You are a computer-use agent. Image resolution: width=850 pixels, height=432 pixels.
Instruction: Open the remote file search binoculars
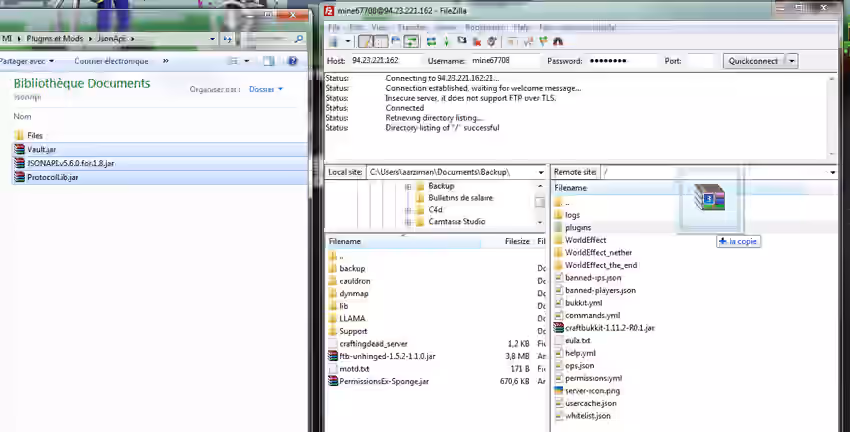pyautogui.click(x=558, y=42)
